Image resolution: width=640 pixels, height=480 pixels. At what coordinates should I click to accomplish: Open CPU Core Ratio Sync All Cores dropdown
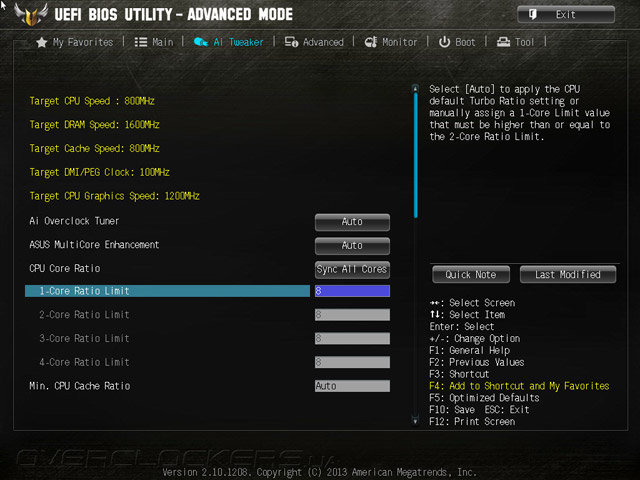click(352, 269)
